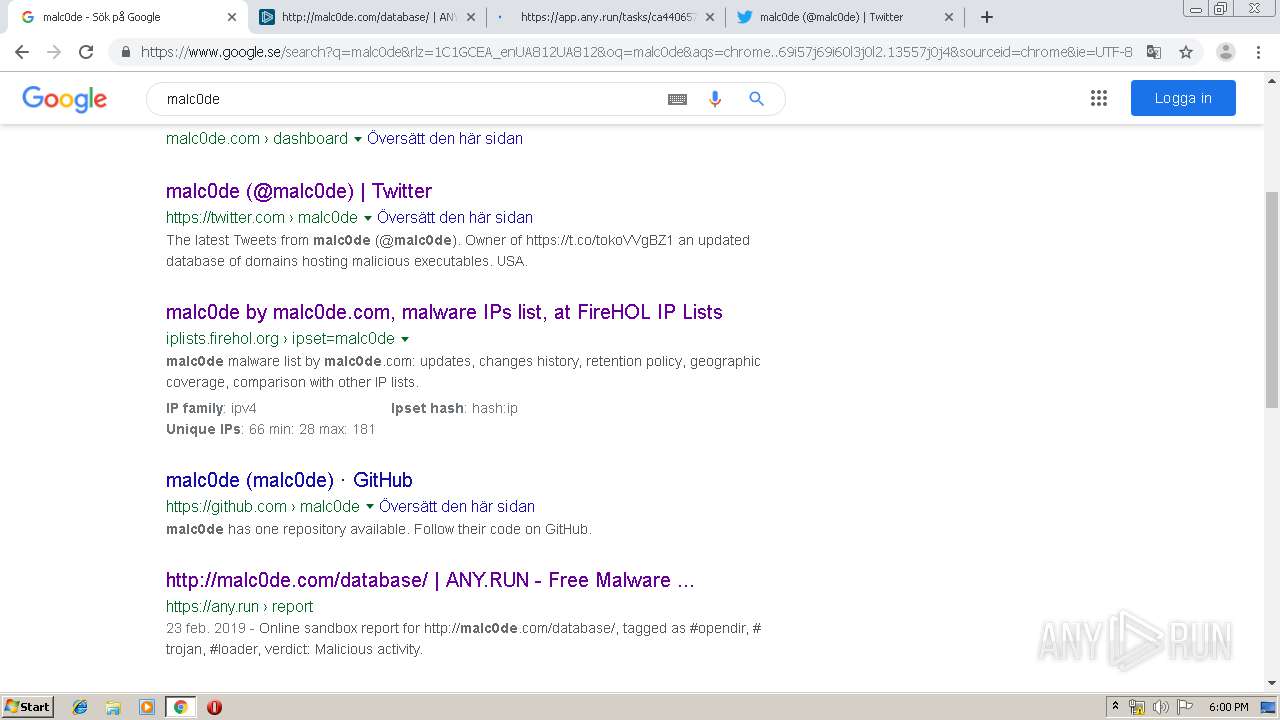Open the Google apps grid
The width and height of the screenshot is (1280, 720).
(1099, 98)
